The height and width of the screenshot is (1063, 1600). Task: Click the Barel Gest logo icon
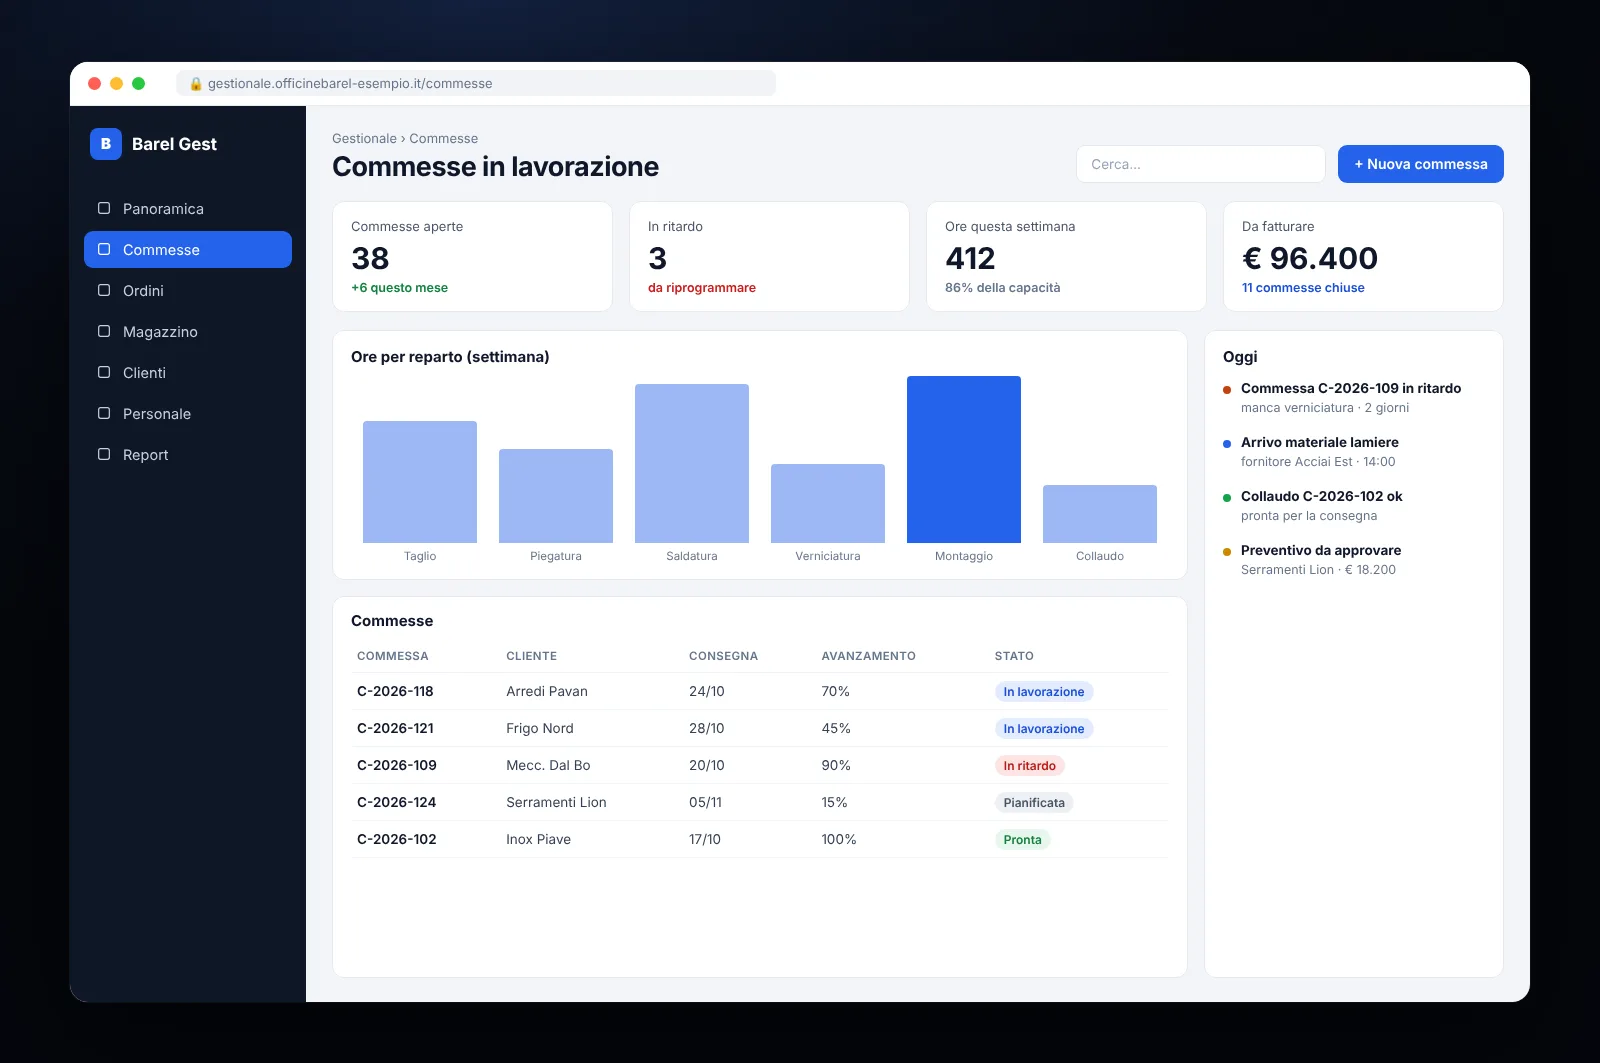(106, 144)
